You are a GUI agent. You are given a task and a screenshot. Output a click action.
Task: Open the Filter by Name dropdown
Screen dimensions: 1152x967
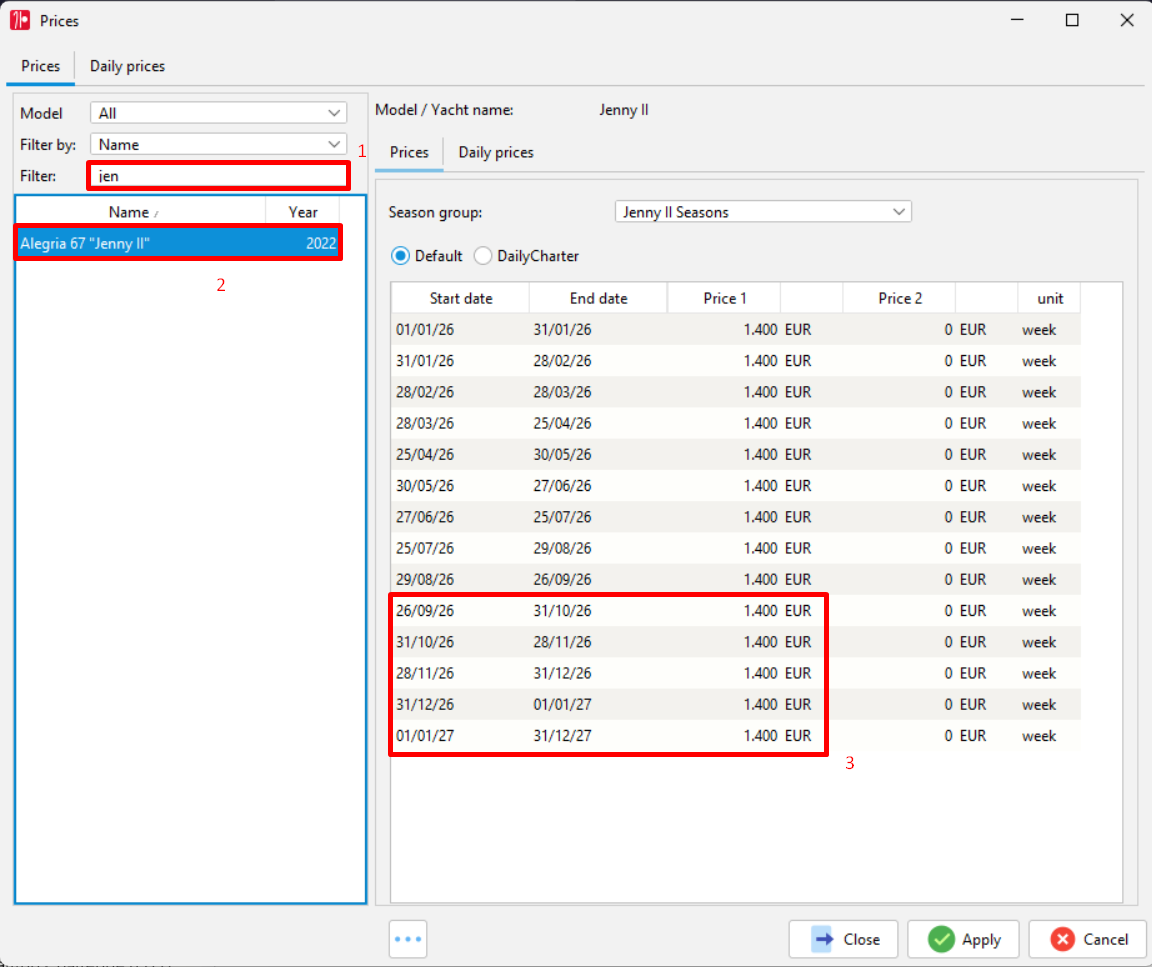pos(218,144)
